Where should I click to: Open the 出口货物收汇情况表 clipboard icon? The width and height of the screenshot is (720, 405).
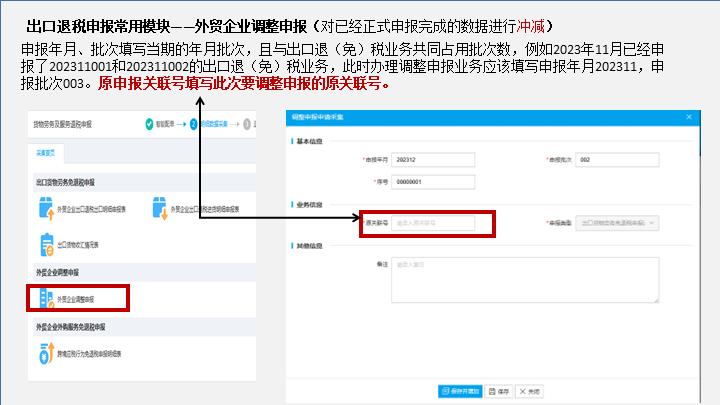coord(46,245)
